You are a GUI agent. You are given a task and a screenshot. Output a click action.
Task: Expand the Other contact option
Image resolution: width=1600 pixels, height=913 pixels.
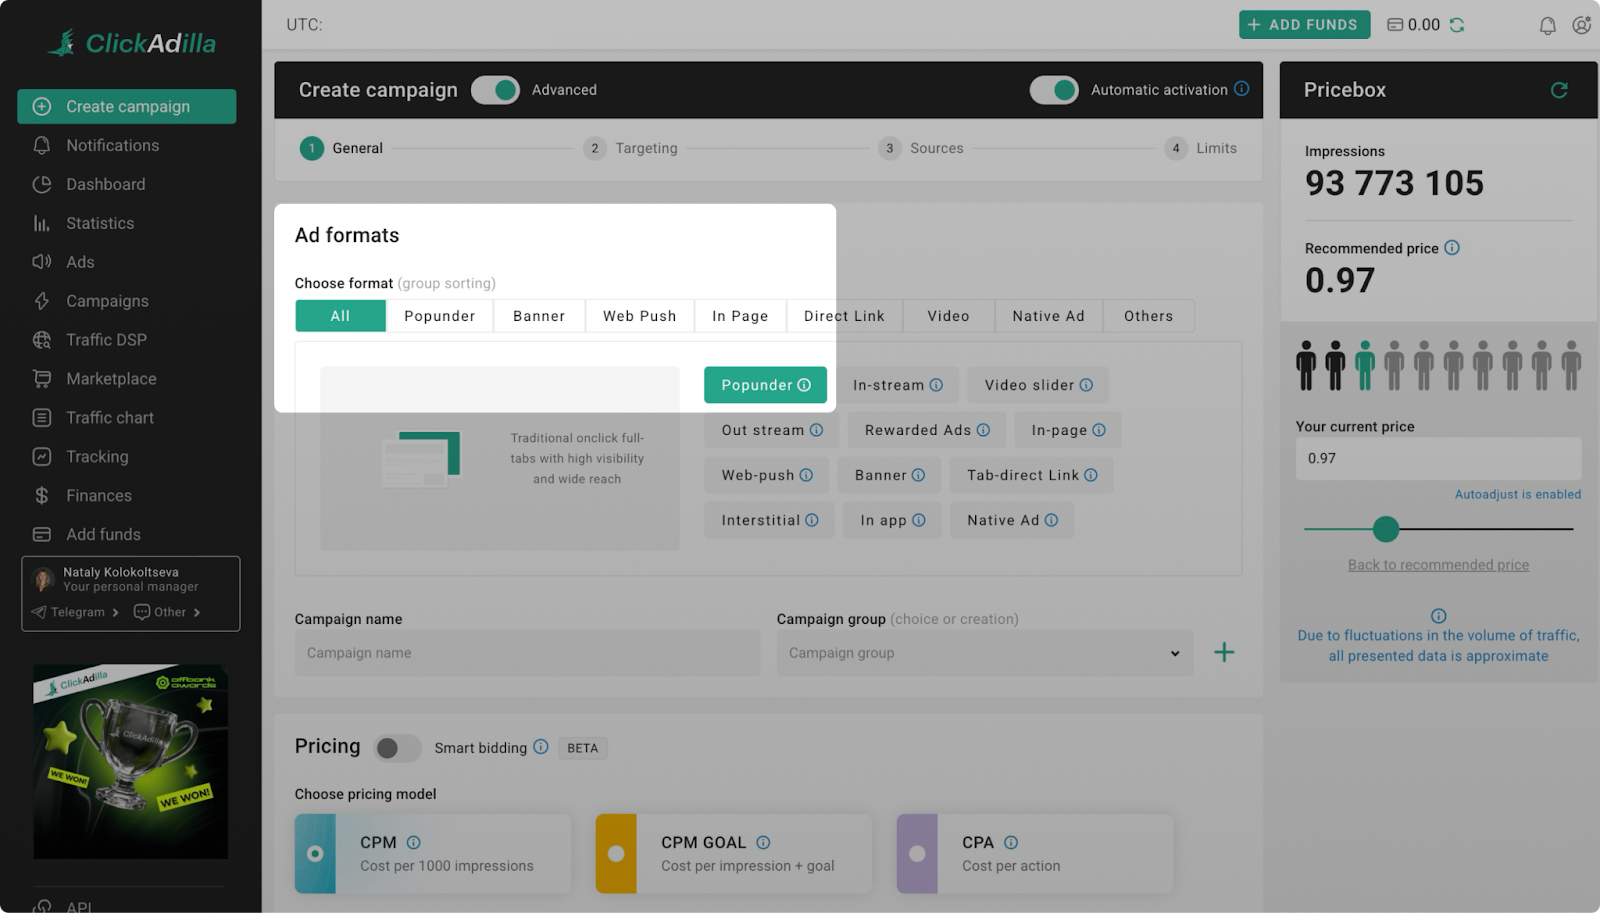click(x=167, y=612)
